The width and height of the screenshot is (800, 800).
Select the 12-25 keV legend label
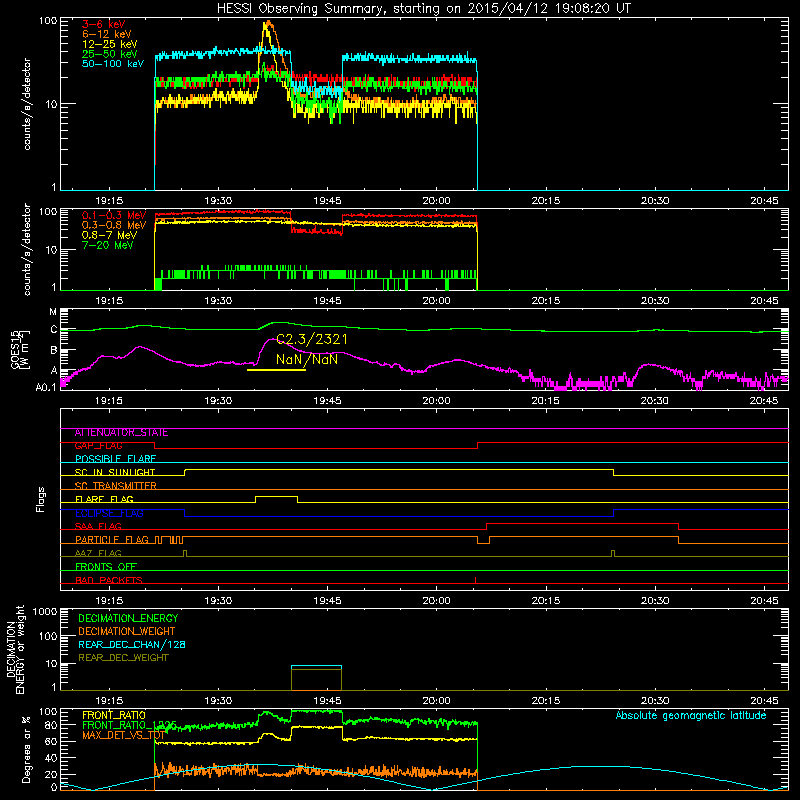tap(109, 44)
